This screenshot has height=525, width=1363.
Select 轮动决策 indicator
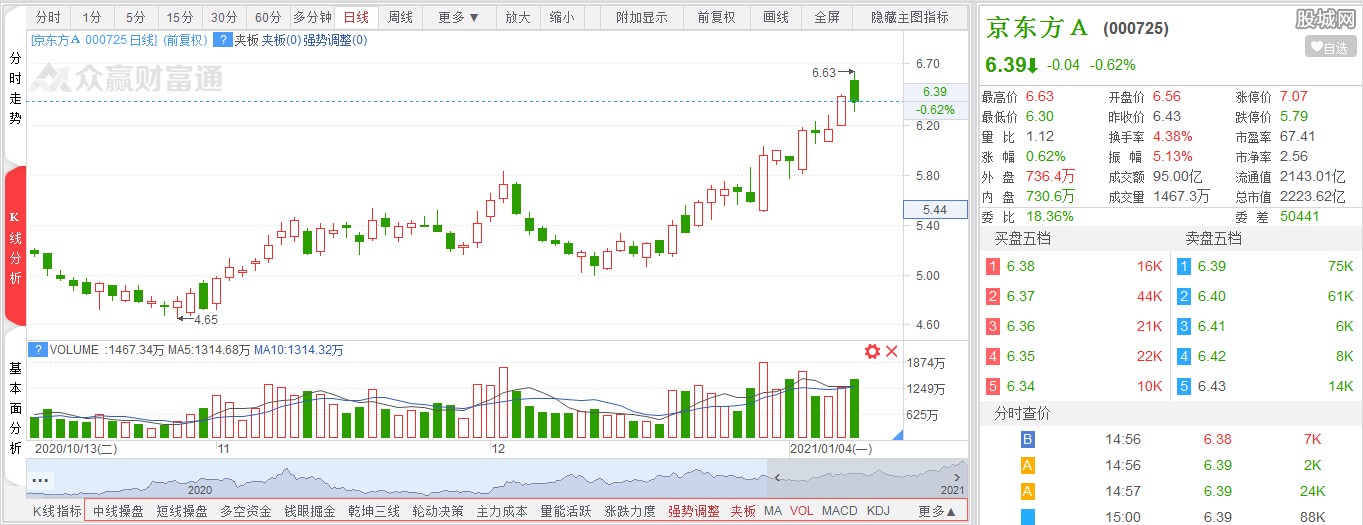pyautogui.click(x=438, y=511)
